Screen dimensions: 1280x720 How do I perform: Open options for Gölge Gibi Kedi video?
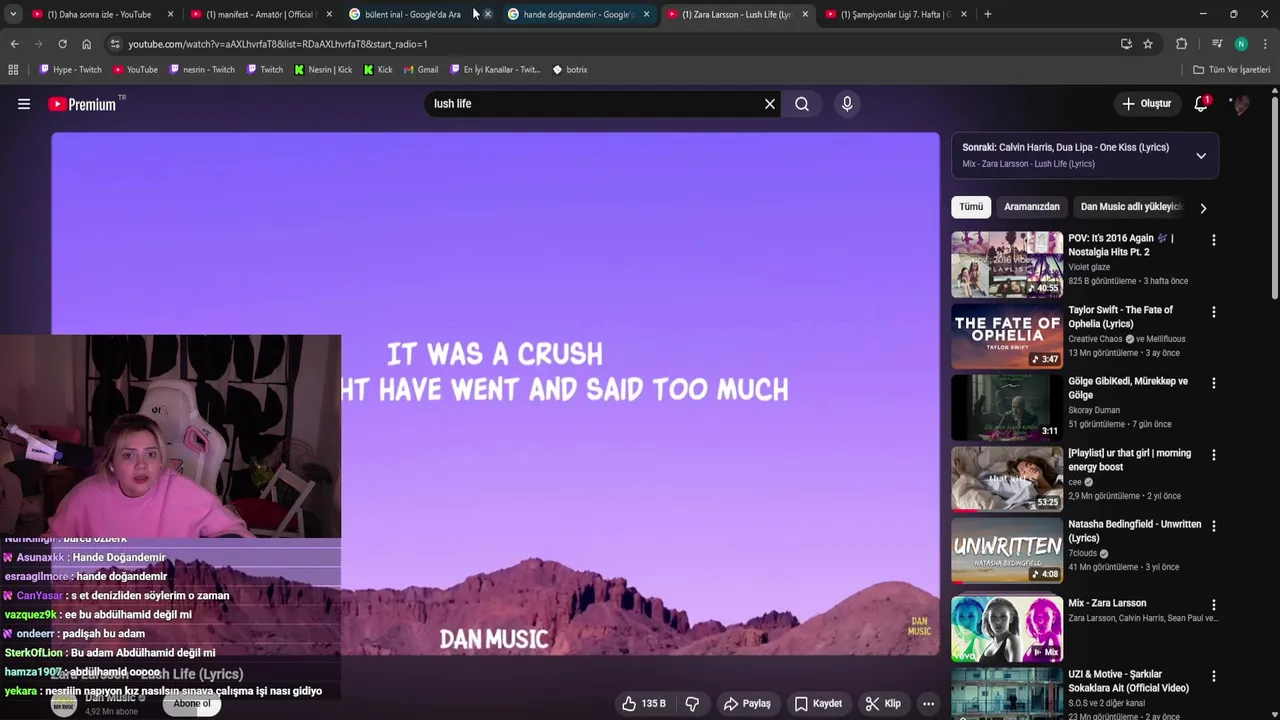tap(1214, 383)
